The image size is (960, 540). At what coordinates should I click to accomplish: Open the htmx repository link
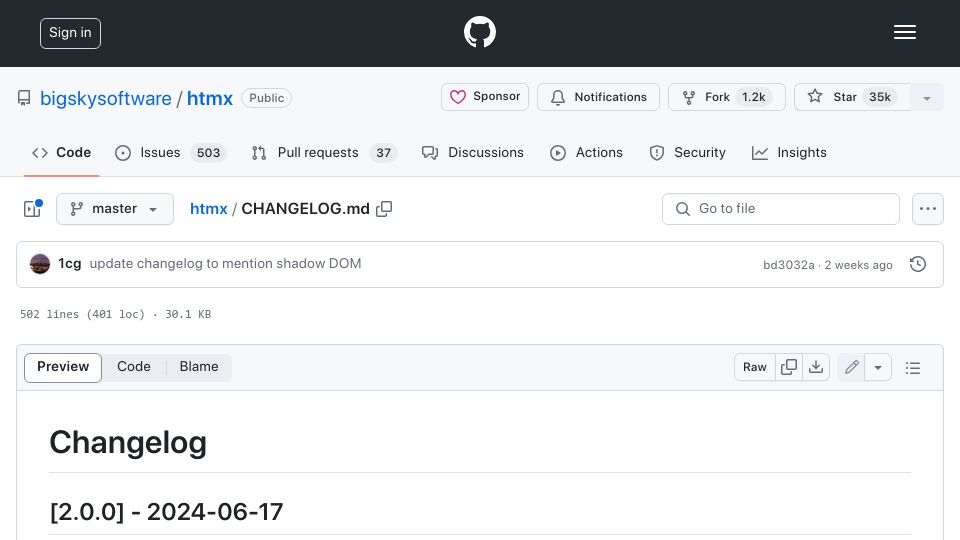click(x=209, y=98)
